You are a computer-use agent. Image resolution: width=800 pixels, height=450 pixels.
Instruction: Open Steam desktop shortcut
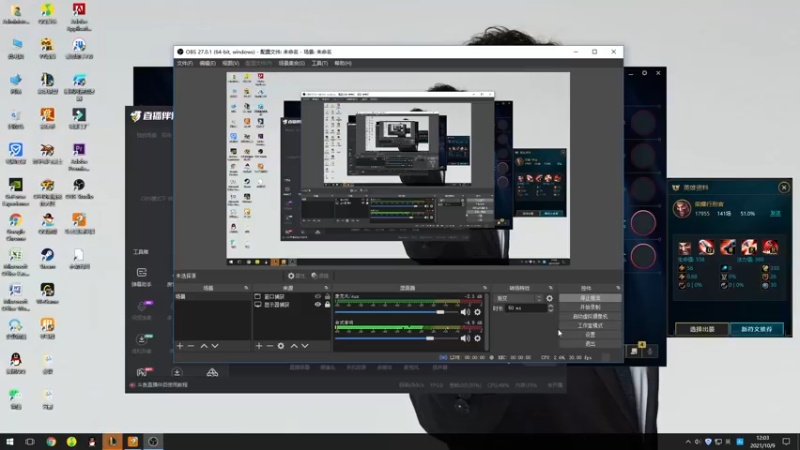tap(47, 259)
